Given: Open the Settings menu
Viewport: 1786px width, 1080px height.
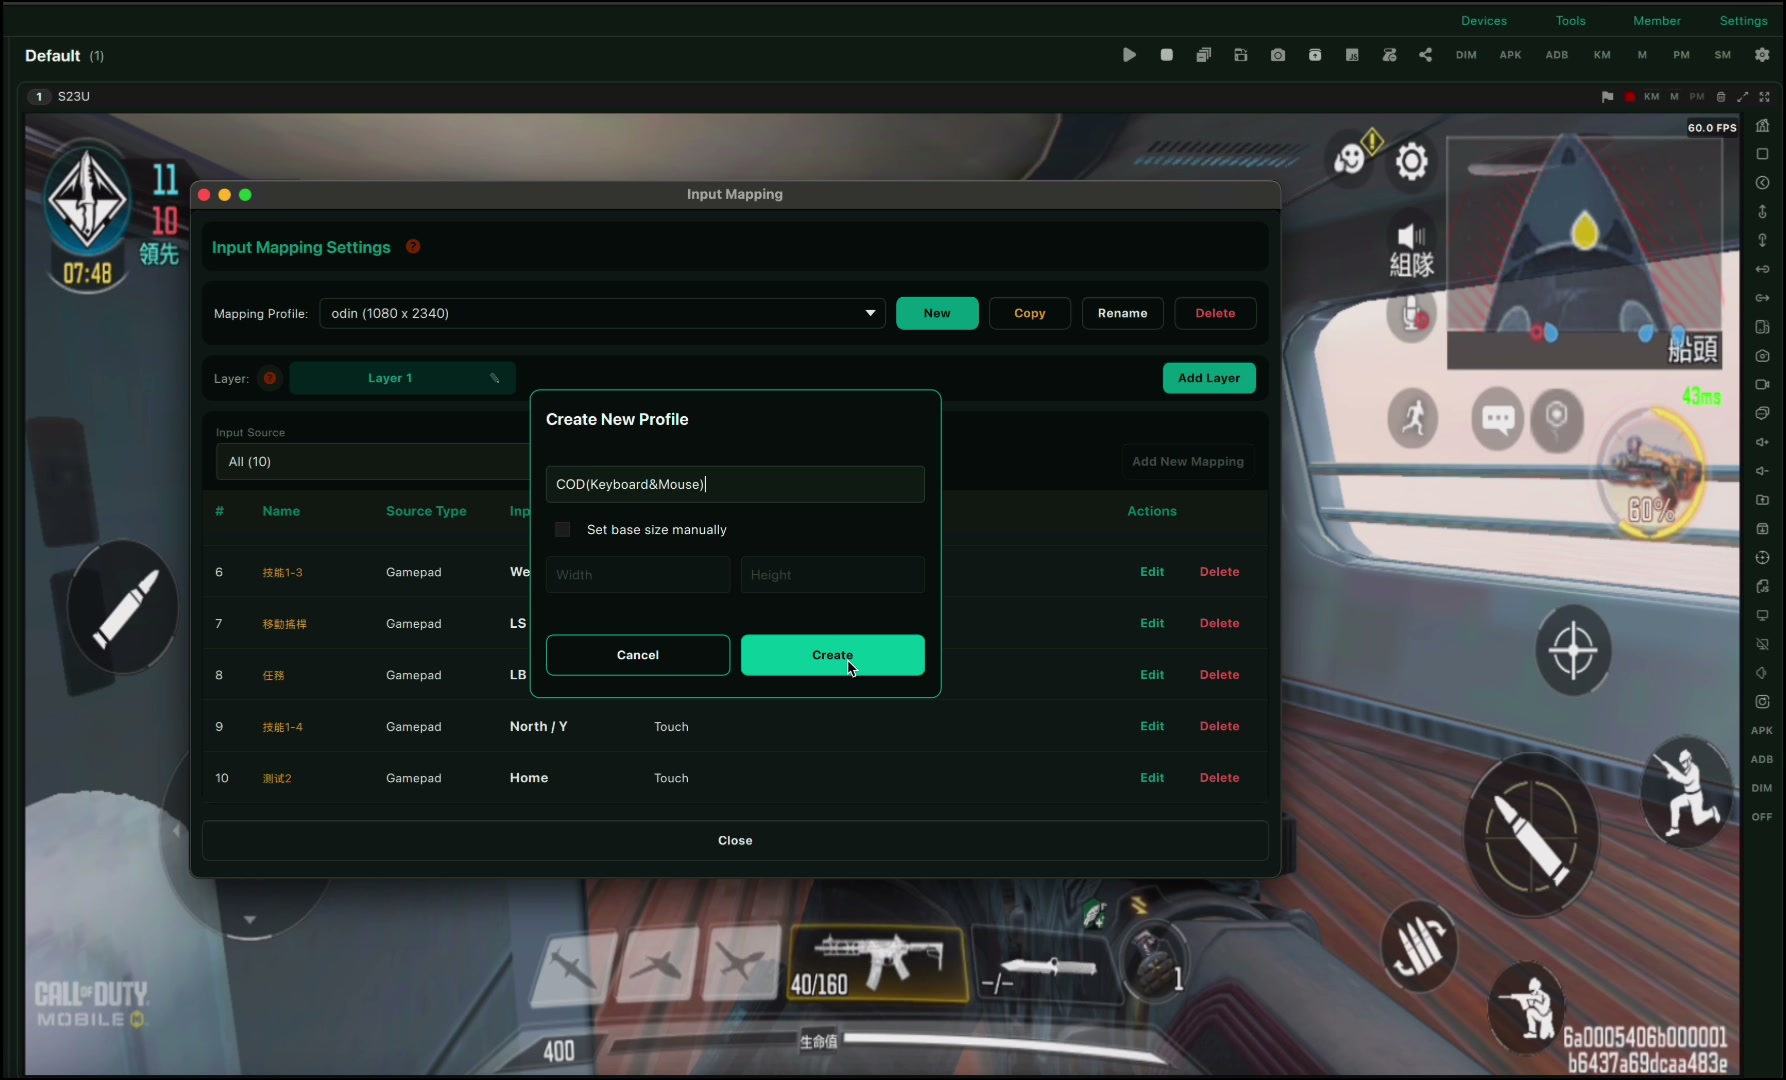Looking at the screenshot, I should point(1743,21).
